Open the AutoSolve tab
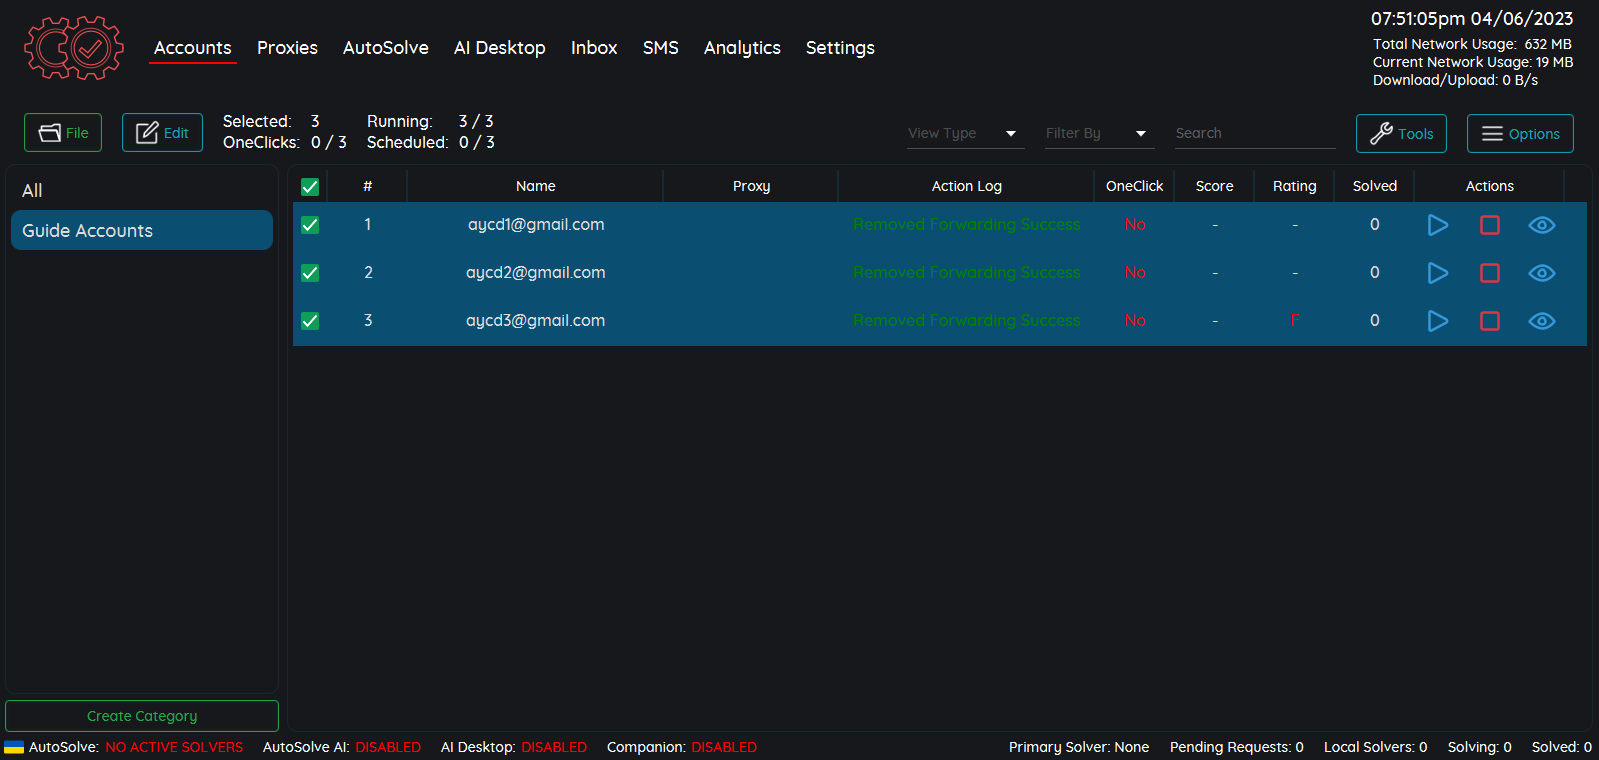 click(x=386, y=48)
